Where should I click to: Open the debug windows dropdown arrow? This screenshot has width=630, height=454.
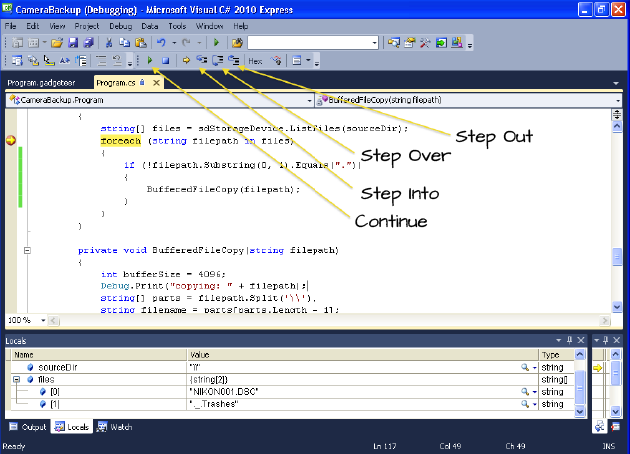[x=308, y=61]
